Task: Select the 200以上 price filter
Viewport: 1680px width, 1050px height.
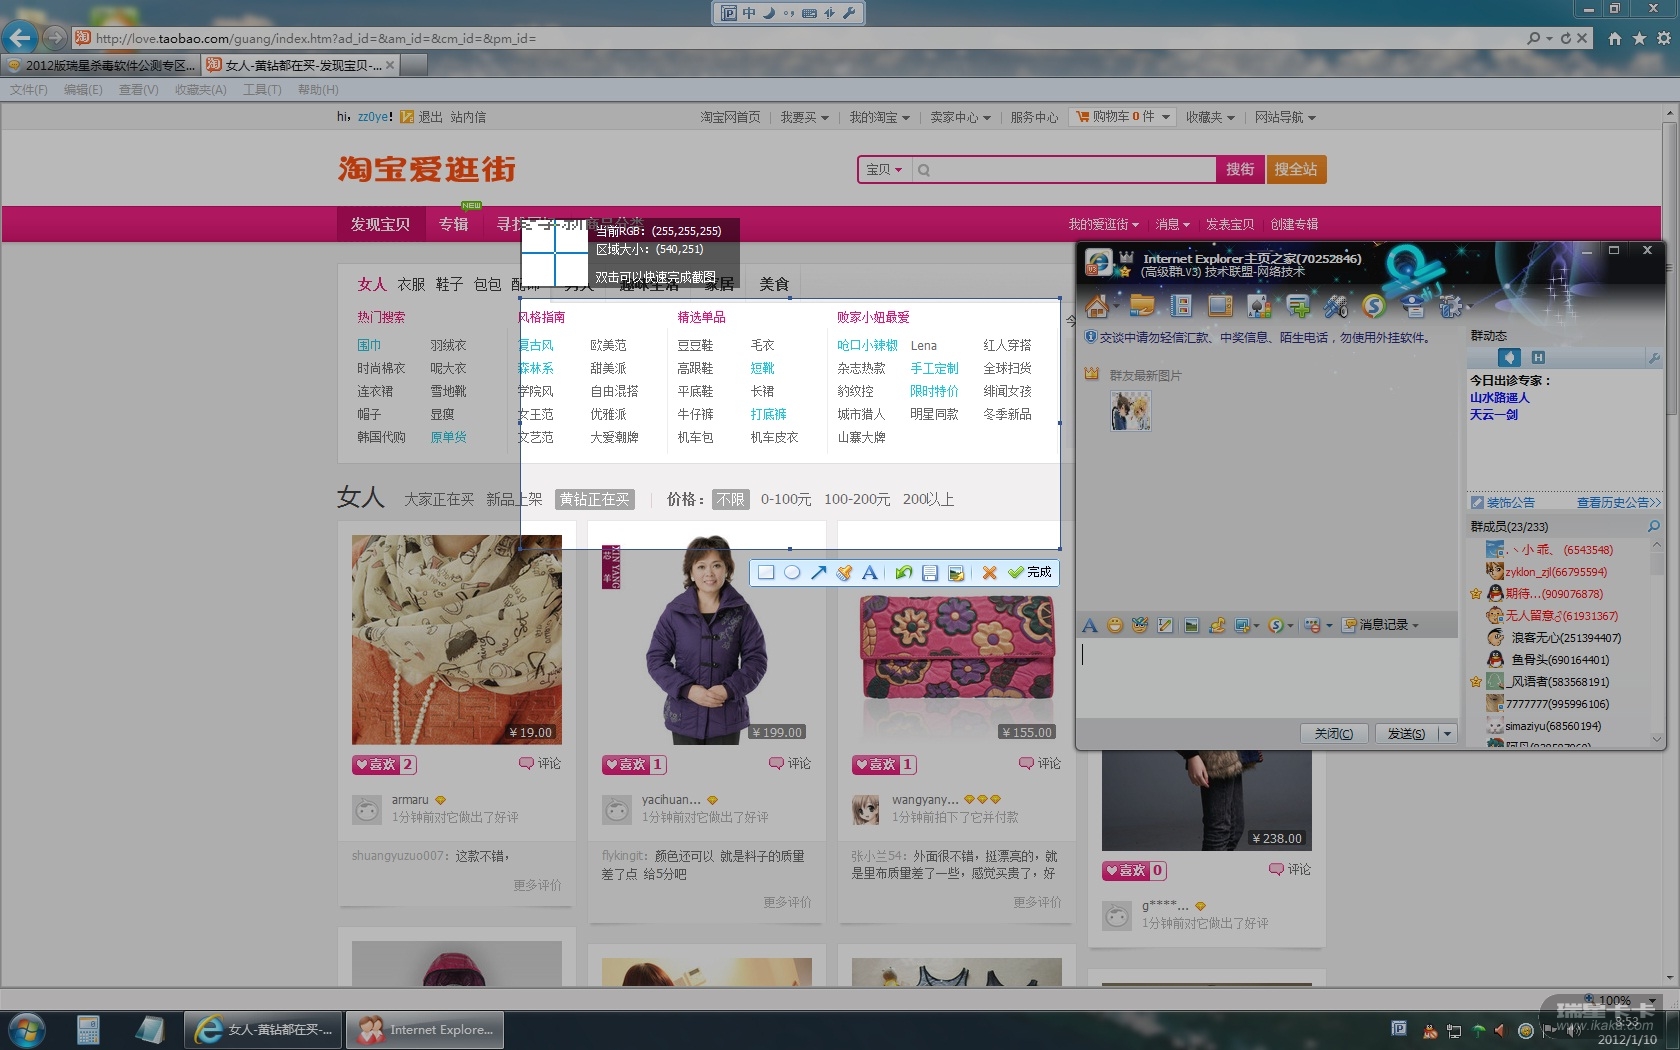Action: point(928,499)
